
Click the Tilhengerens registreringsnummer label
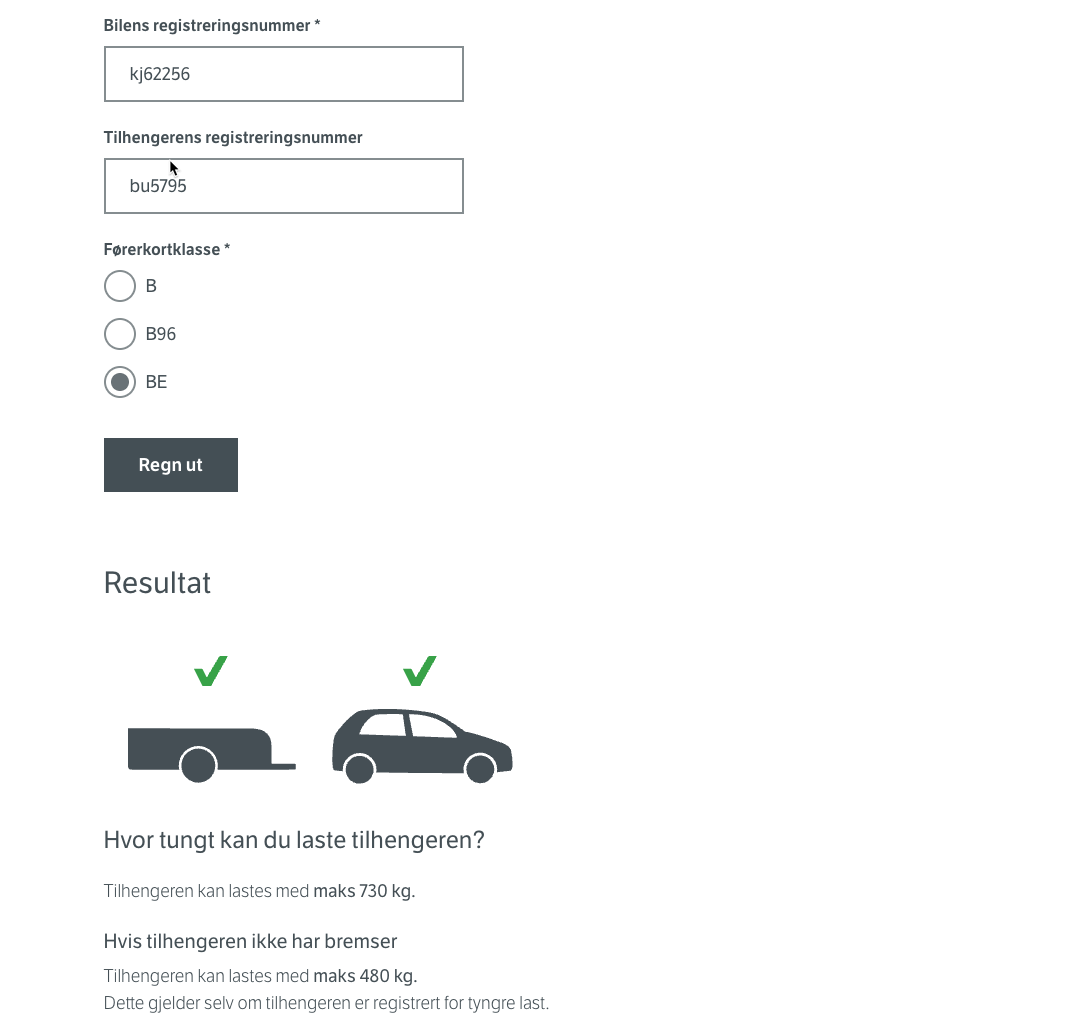pos(233,138)
